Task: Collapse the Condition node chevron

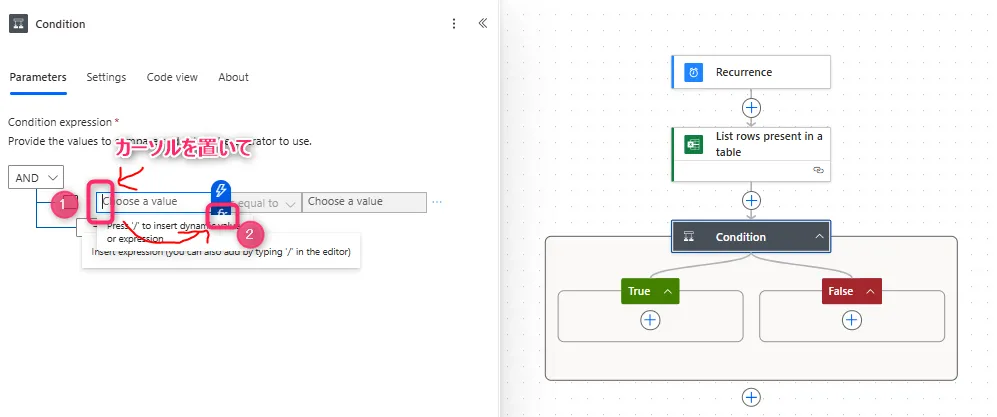Action: tap(819, 237)
